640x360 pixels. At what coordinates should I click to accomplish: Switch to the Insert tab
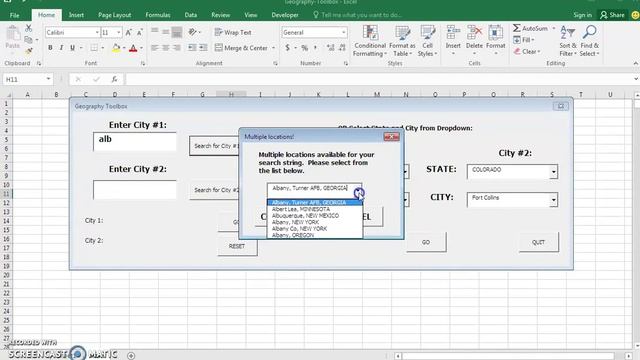(x=76, y=15)
